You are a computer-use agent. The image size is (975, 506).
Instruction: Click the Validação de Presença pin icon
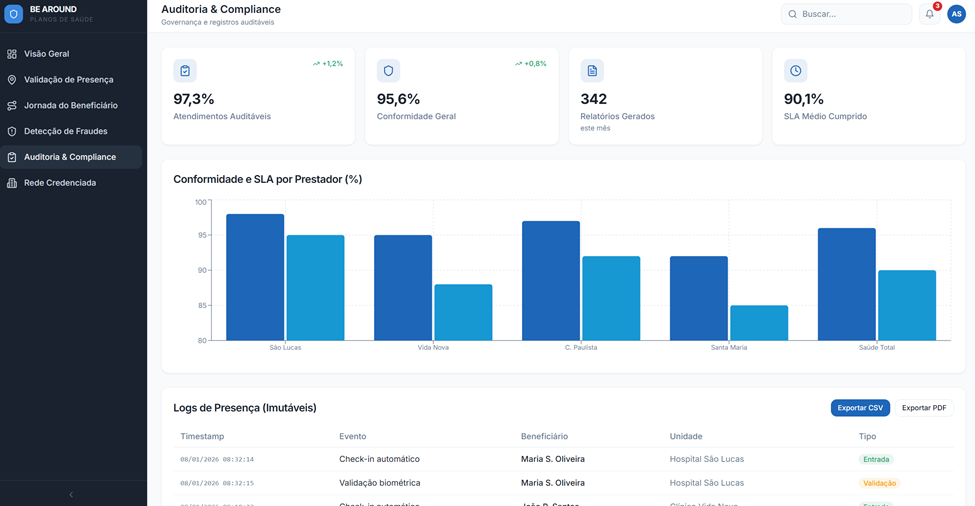[12, 80]
